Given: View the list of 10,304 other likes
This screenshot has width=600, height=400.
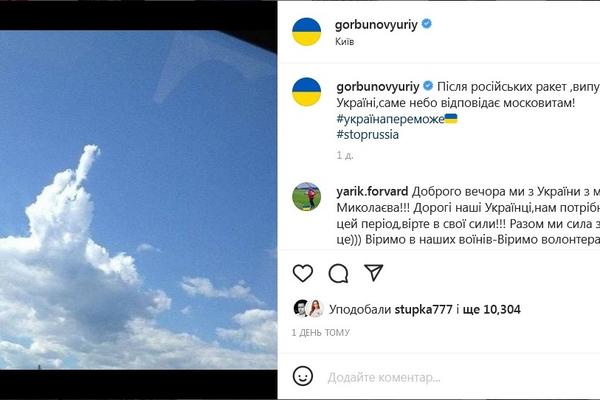Looking at the screenshot, I should click(x=492, y=309).
